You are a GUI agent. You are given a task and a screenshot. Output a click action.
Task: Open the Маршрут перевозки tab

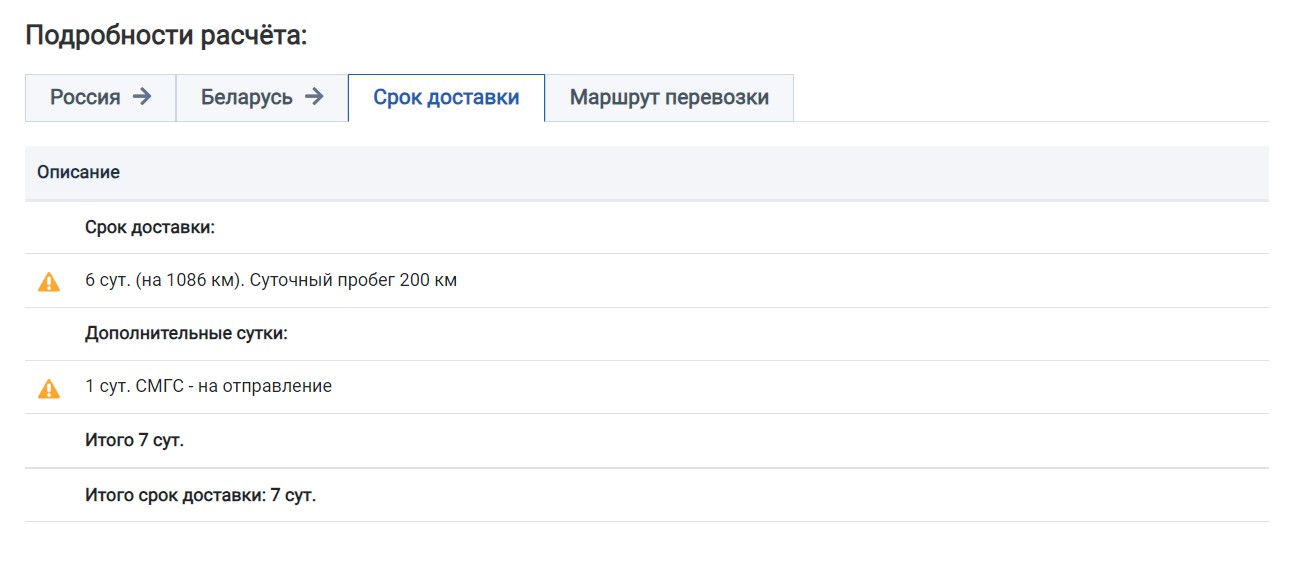pos(669,98)
